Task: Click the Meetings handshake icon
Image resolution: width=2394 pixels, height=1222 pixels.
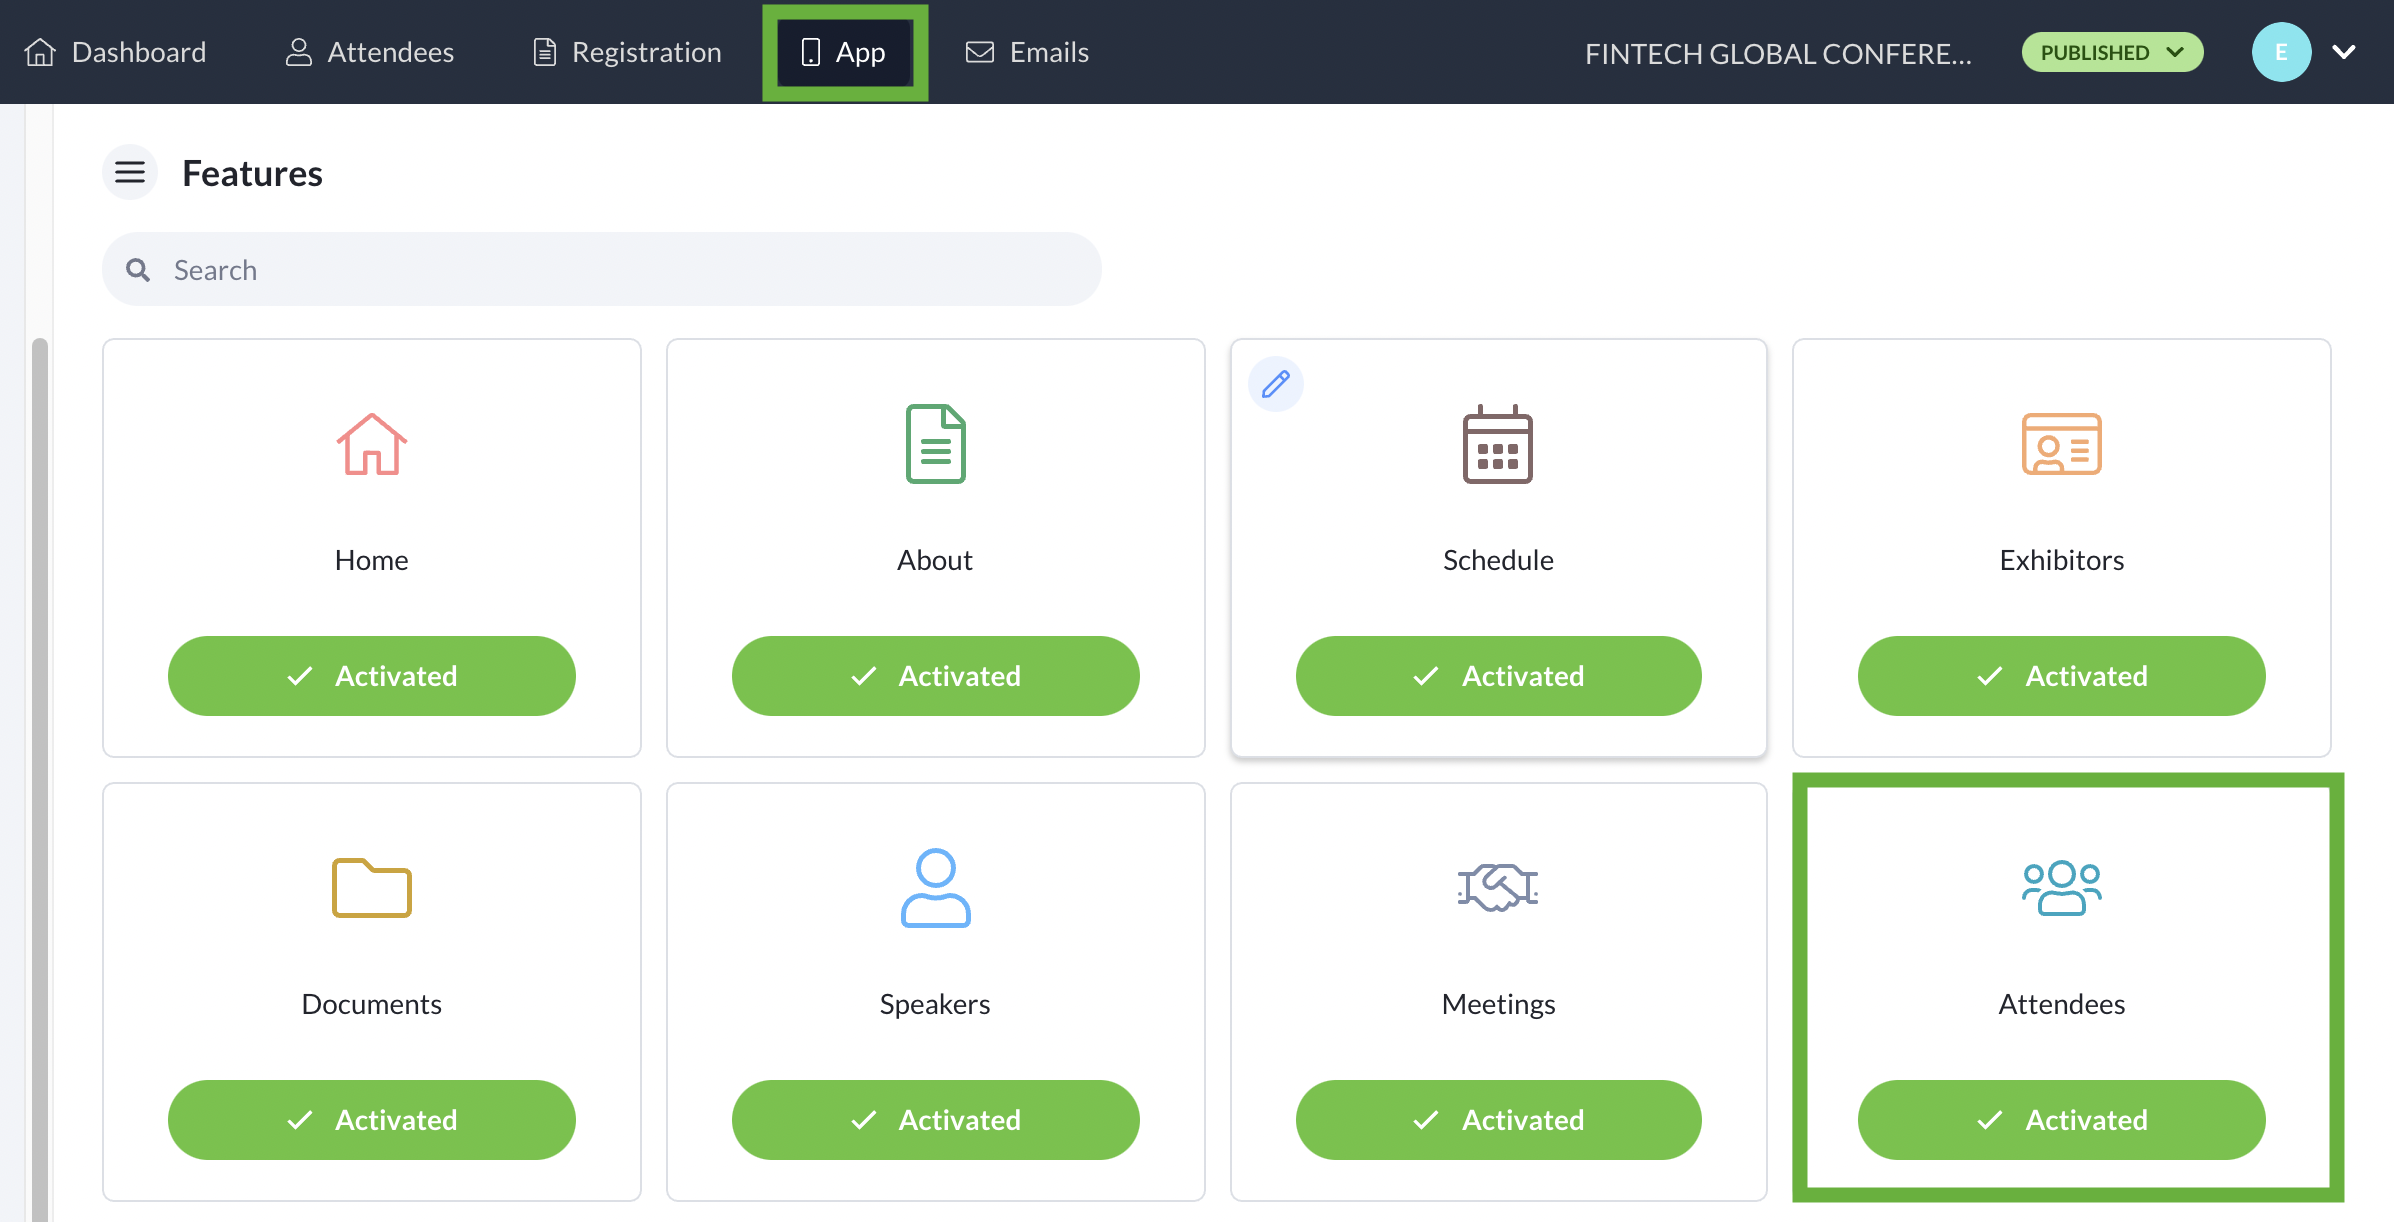Action: pyautogui.click(x=1497, y=887)
